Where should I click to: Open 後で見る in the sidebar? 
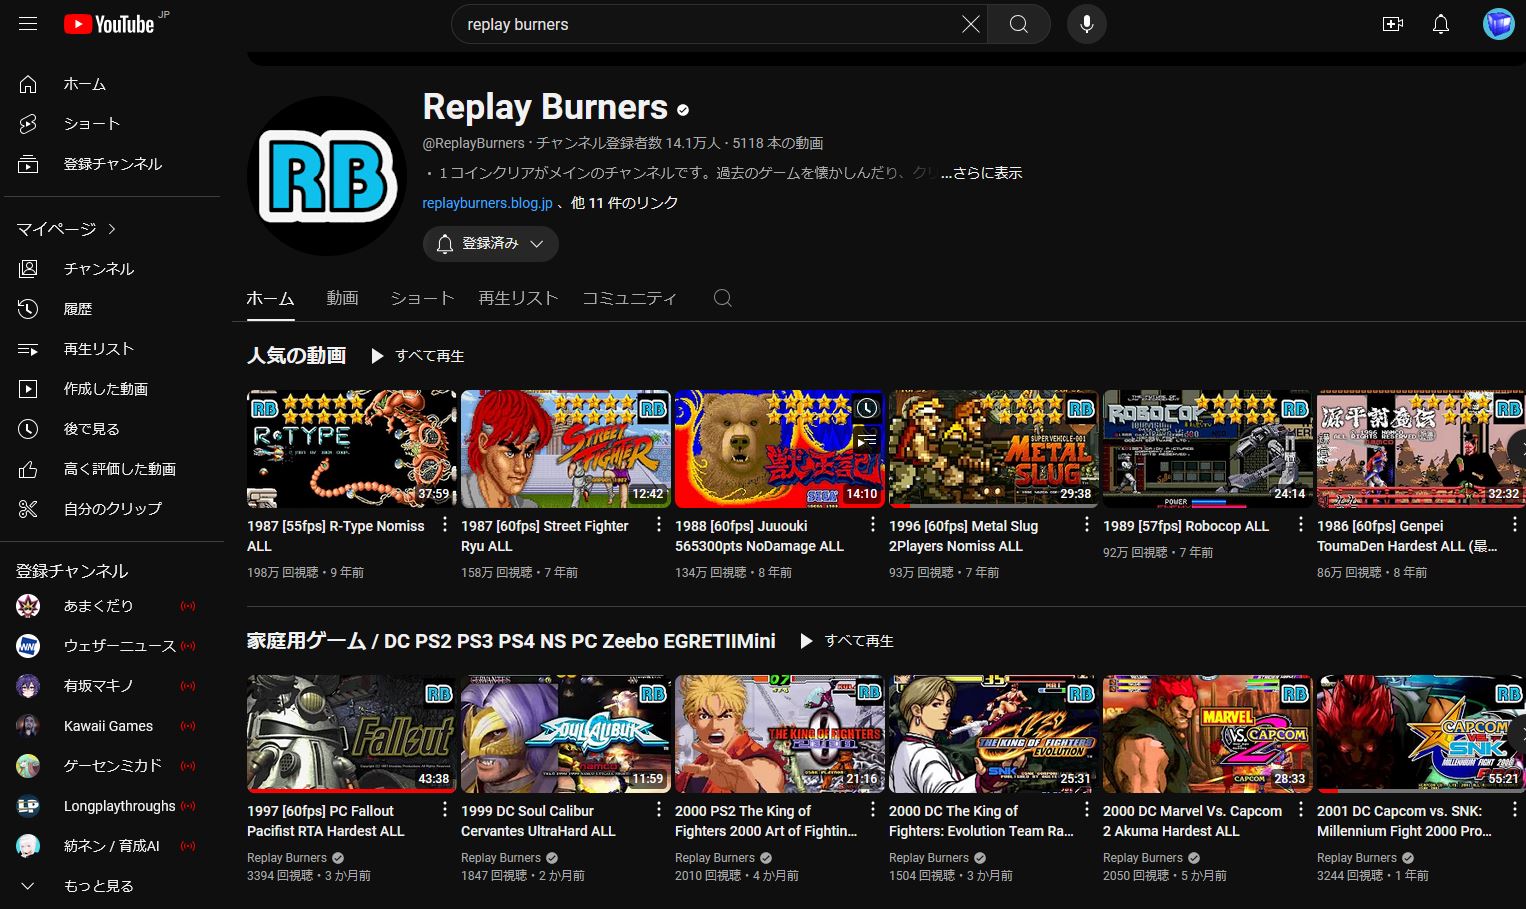tap(112, 429)
